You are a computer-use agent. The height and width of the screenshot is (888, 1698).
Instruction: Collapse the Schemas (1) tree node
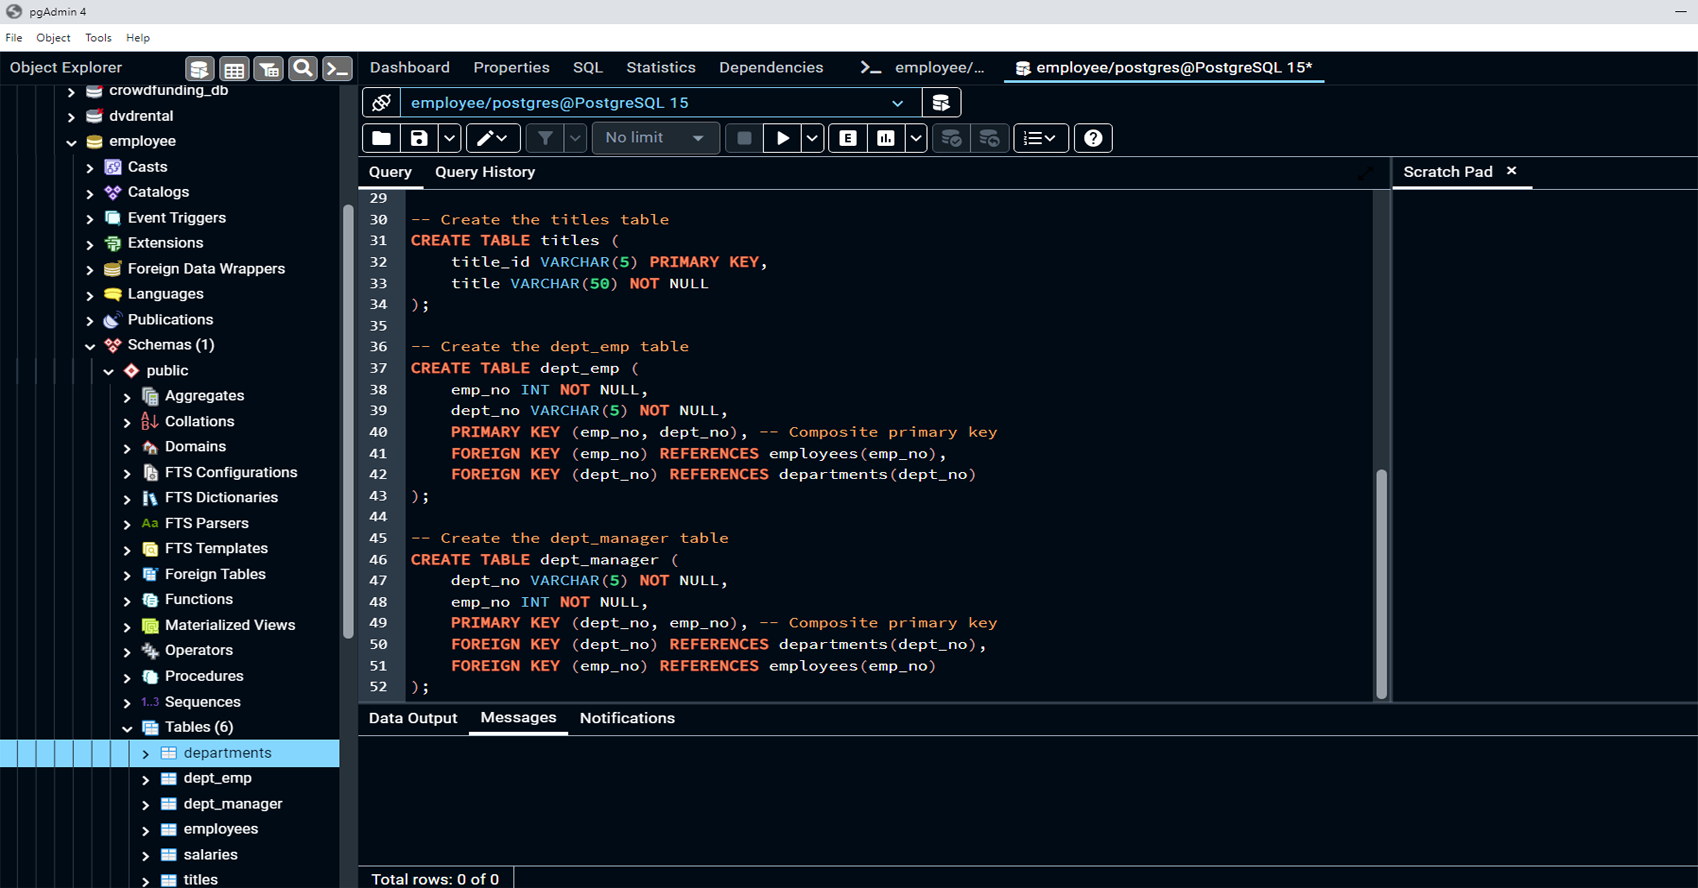tap(90, 346)
